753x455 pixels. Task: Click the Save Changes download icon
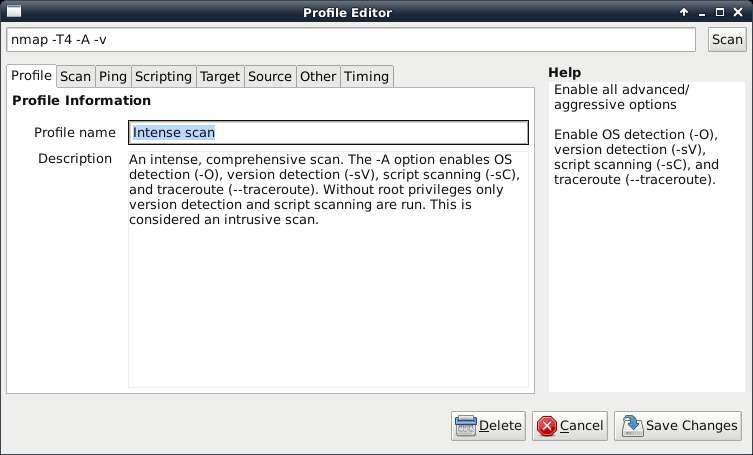[632, 426]
